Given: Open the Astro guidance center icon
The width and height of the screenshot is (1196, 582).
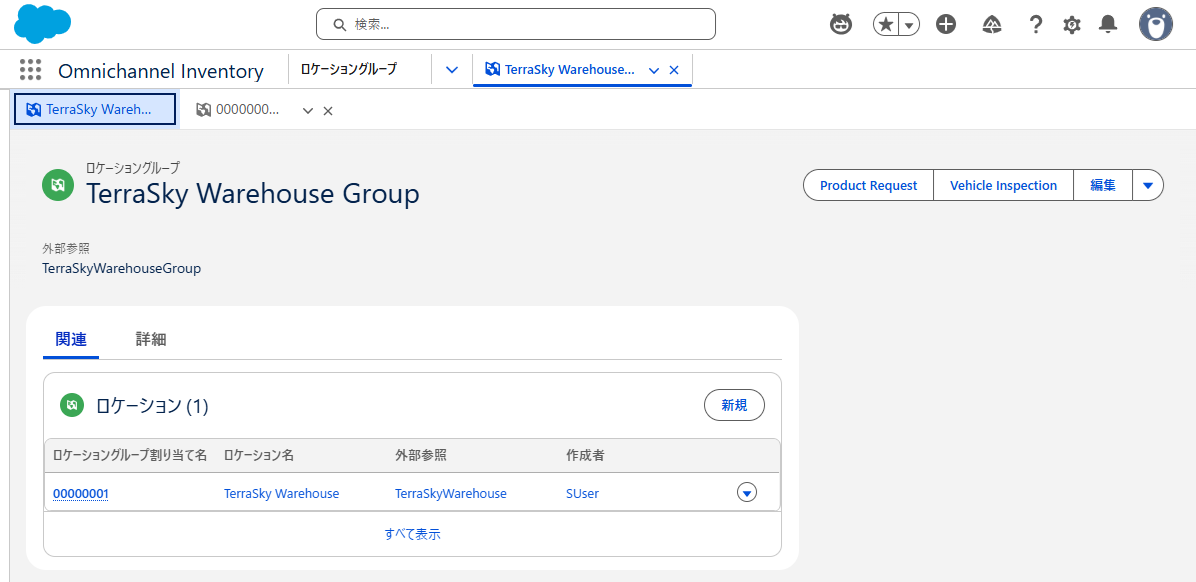Looking at the screenshot, I should [841, 24].
